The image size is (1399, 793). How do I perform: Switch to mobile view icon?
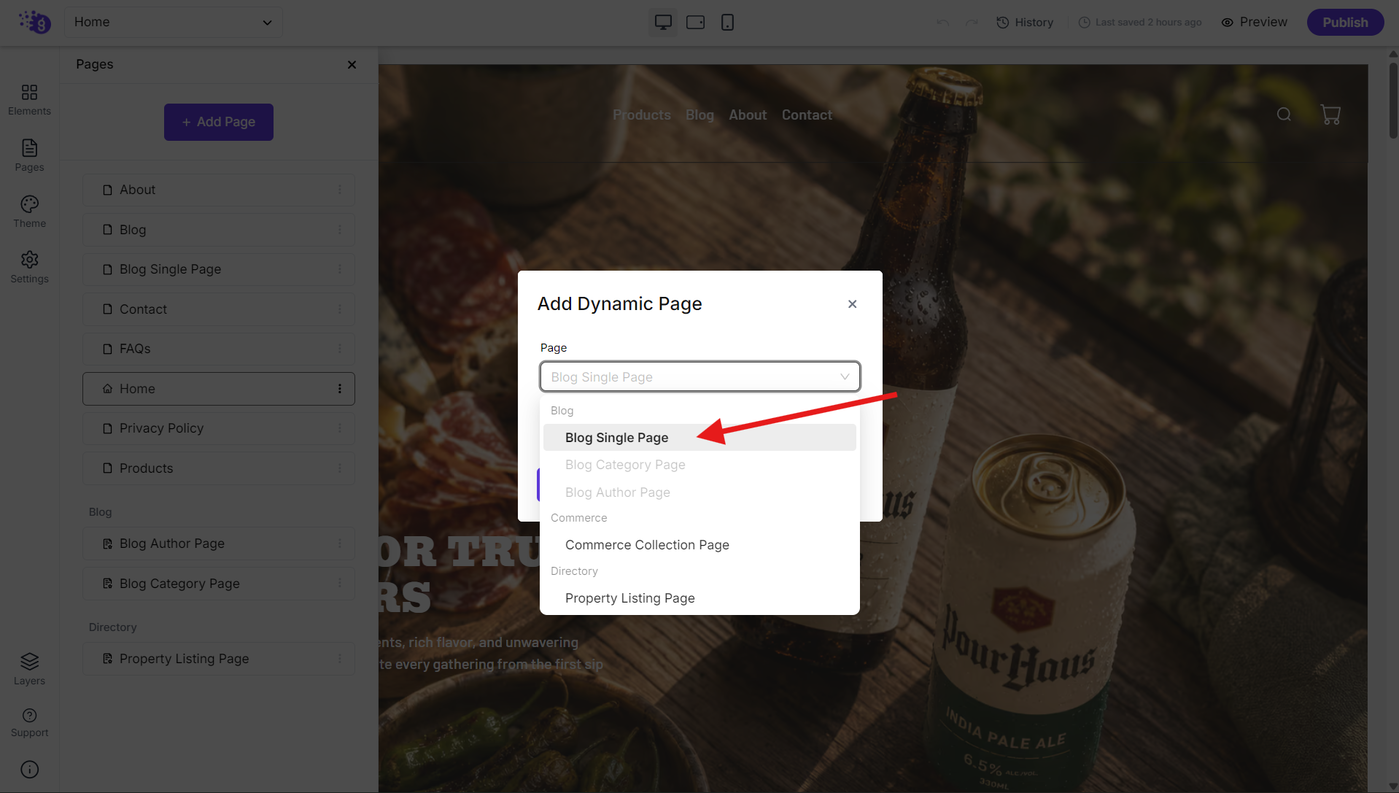(727, 22)
